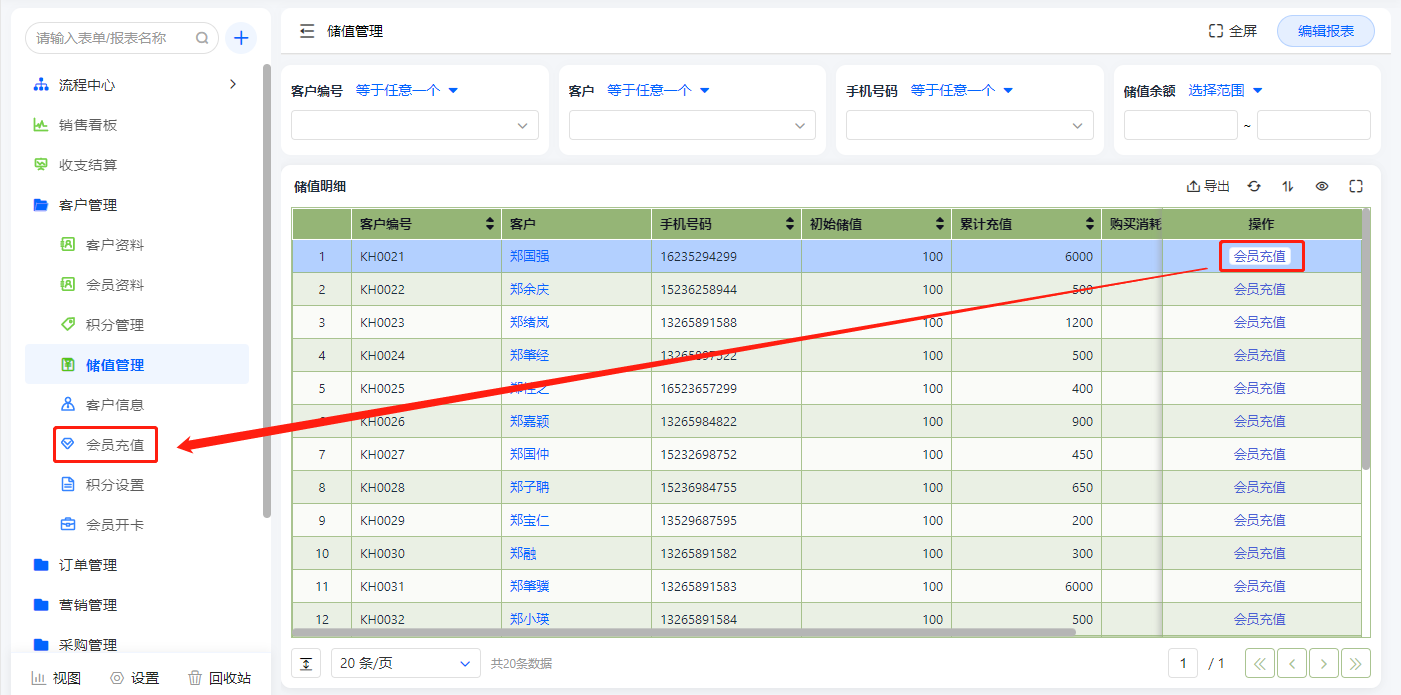Open 会员充值 in the sidebar menu
This screenshot has width=1401, height=695.
pyautogui.click(x=114, y=445)
